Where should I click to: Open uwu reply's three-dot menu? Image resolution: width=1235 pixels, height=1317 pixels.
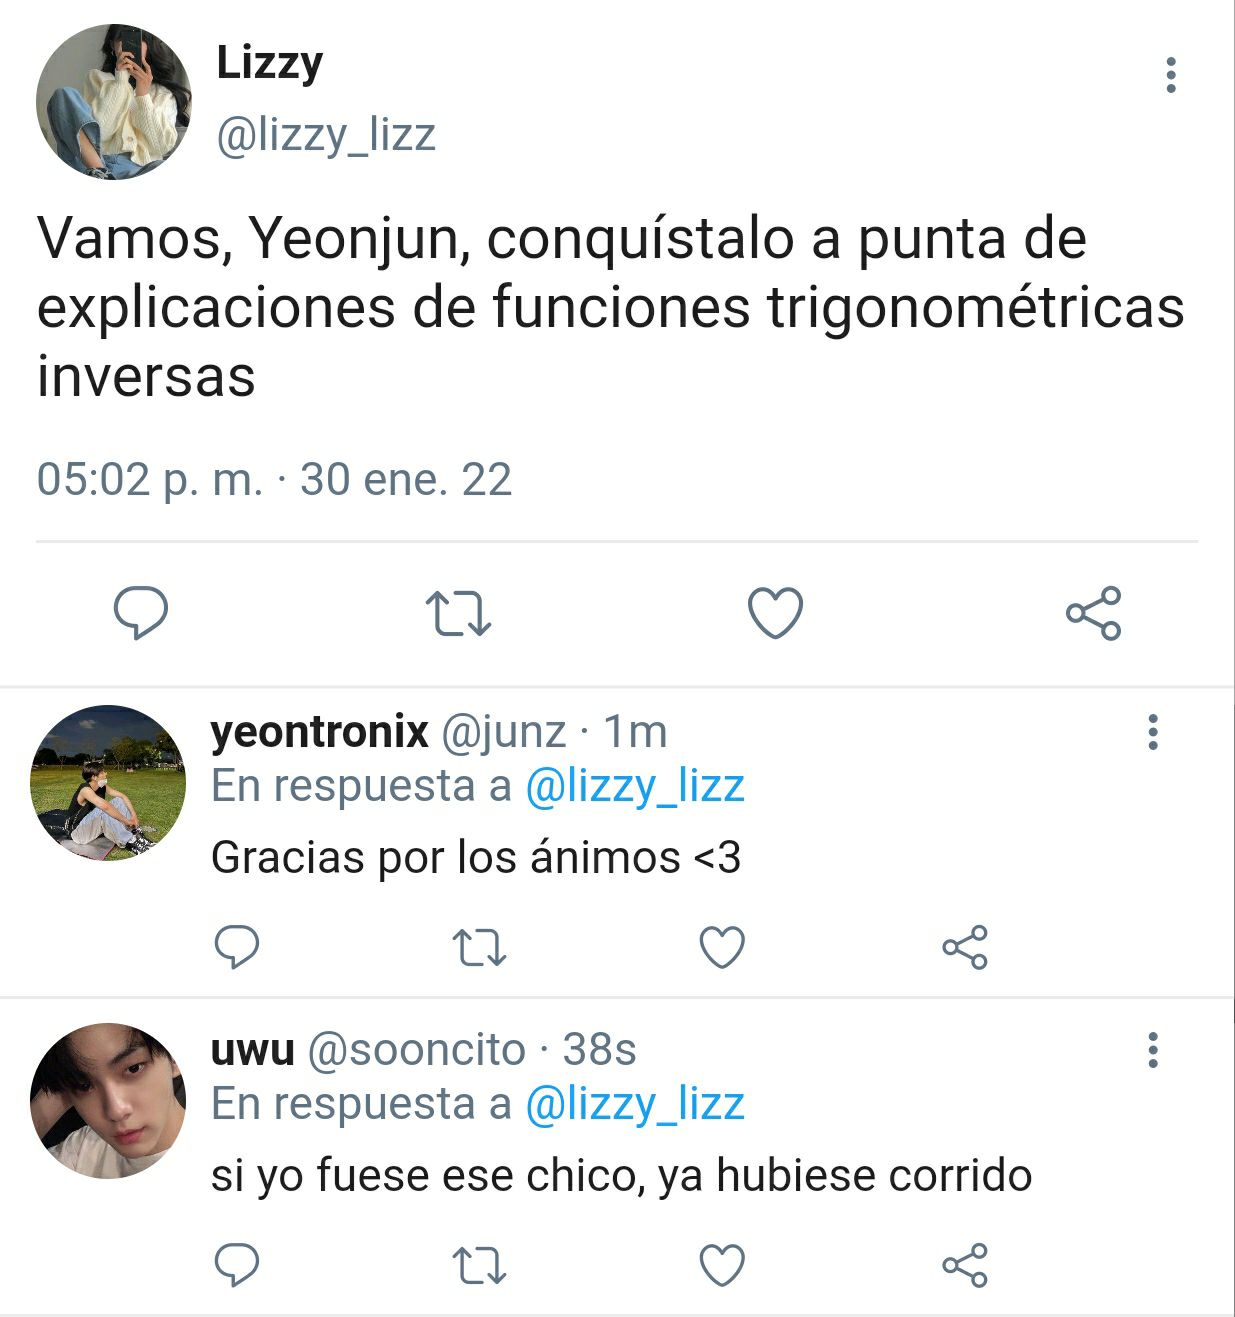coord(1153,1050)
